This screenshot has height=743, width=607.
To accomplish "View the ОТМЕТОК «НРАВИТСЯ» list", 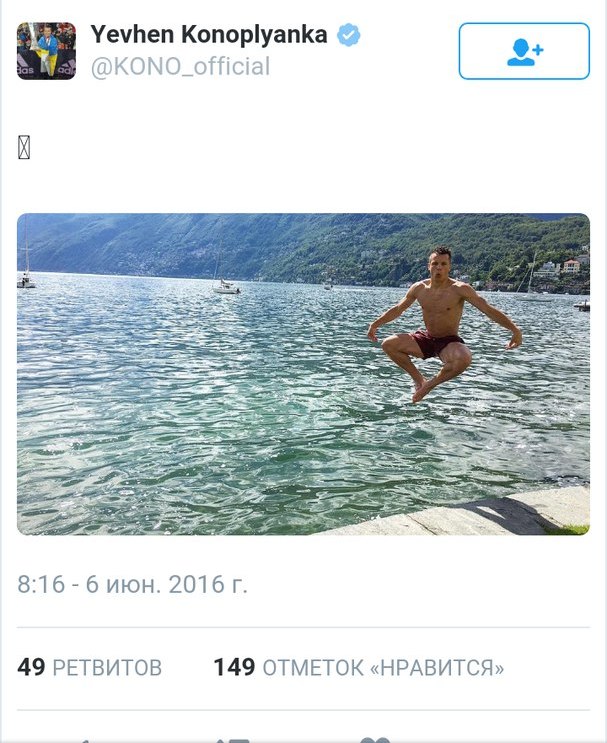I will [383, 668].
